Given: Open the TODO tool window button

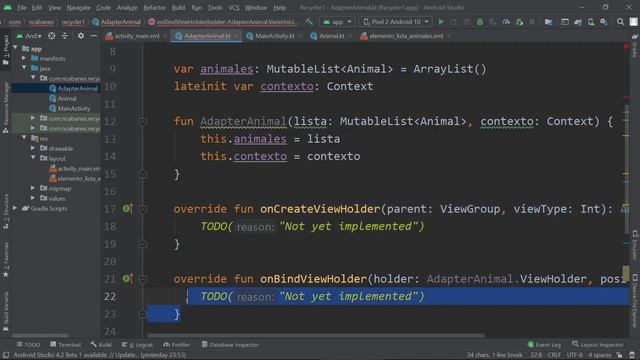Looking at the screenshot, I should pos(28,345).
